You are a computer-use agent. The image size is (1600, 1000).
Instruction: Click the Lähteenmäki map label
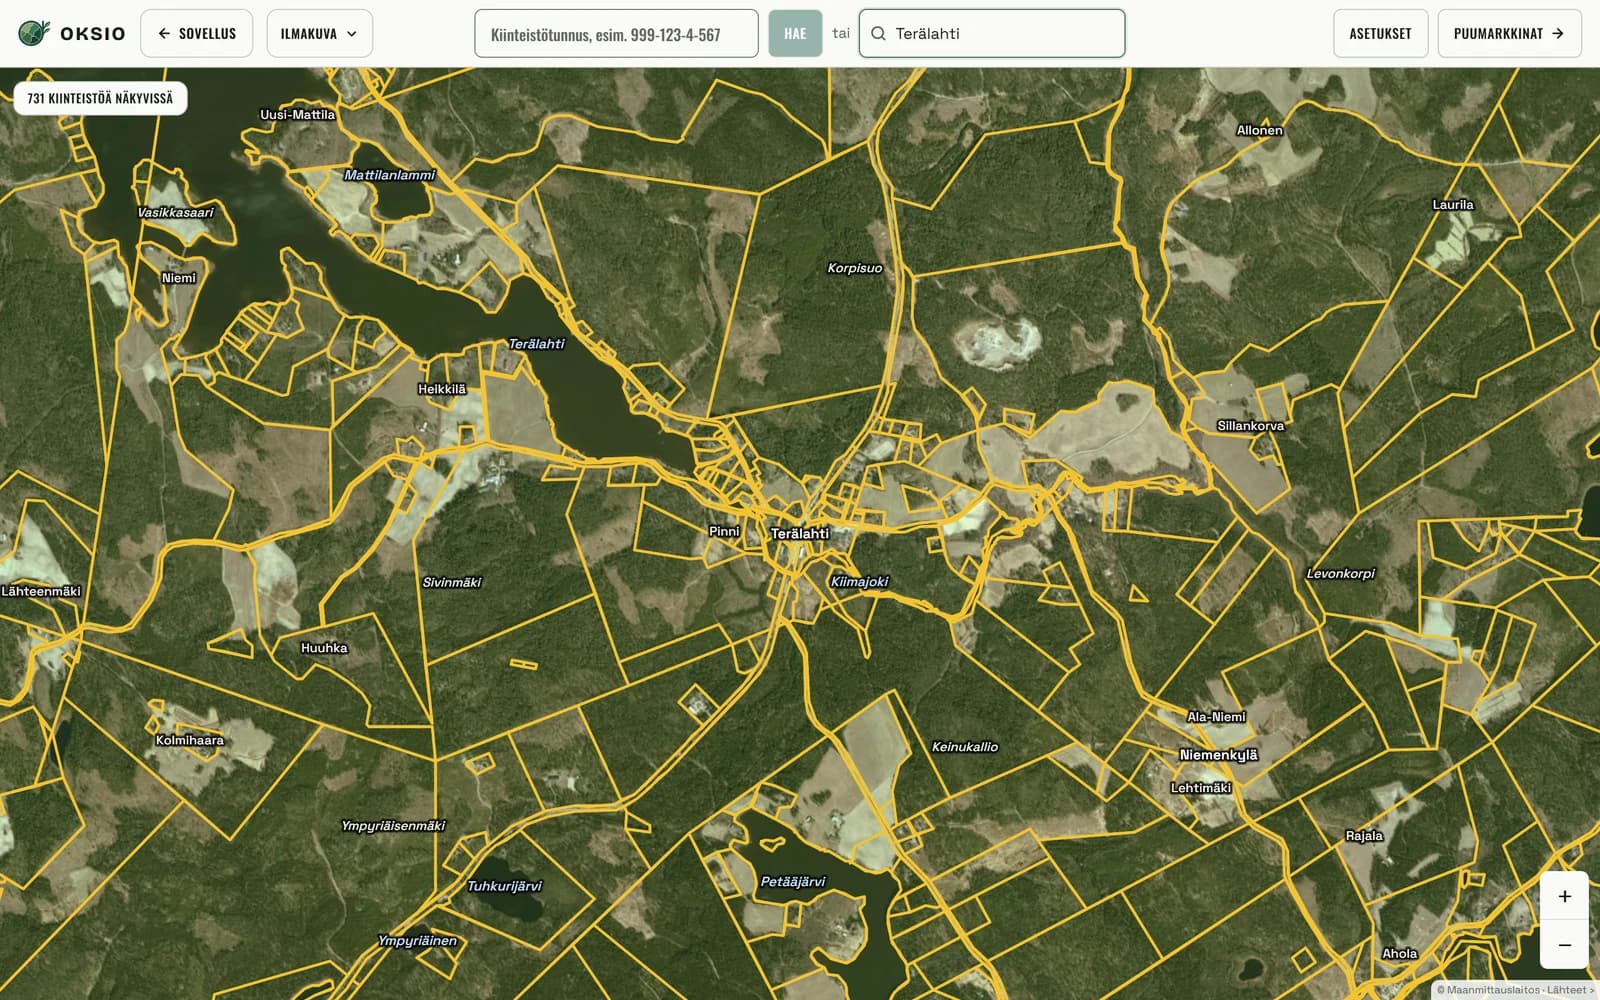41,591
